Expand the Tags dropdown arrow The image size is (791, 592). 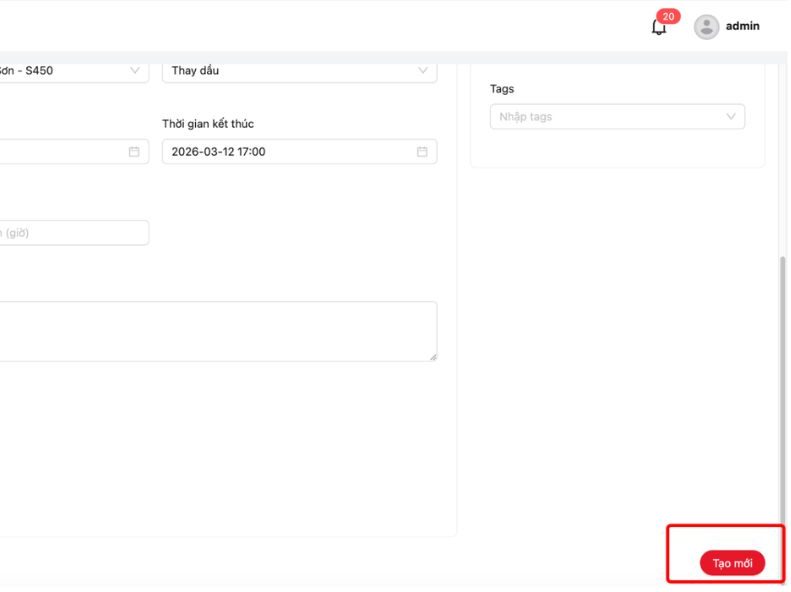click(x=731, y=117)
